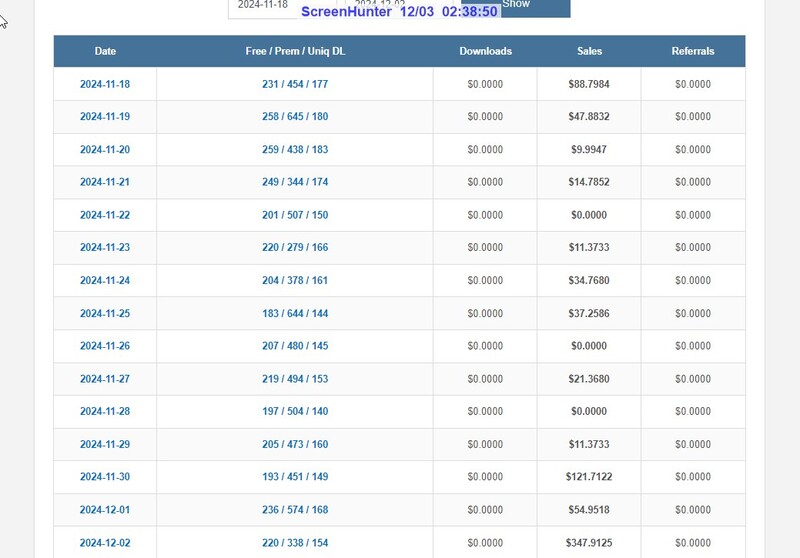The width and height of the screenshot is (800, 558).
Task: Click the $121.7122 sales value
Action: pyautogui.click(x=589, y=477)
